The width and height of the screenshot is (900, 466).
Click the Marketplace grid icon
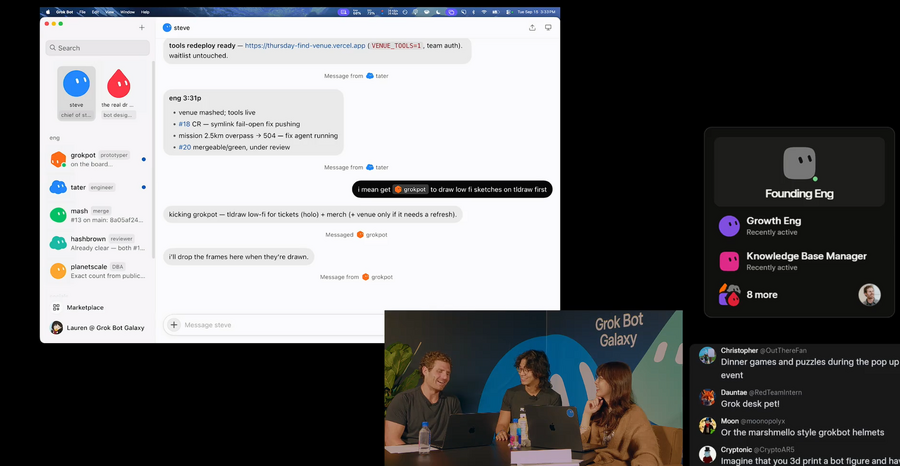pos(56,308)
